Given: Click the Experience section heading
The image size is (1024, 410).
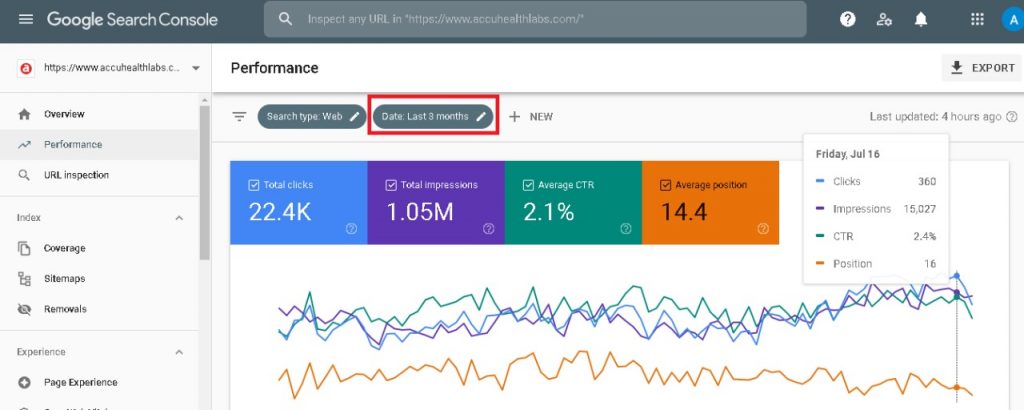Looking at the screenshot, I should (x=41, y=353).
